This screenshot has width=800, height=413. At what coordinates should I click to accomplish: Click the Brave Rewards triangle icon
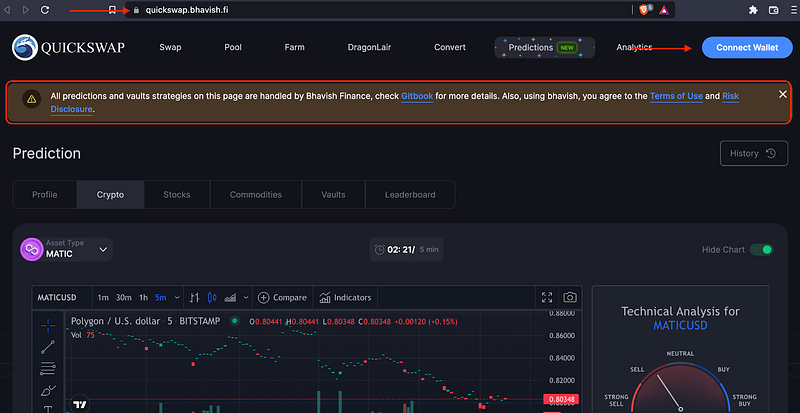pyautogui.click(x=664, y=10)
